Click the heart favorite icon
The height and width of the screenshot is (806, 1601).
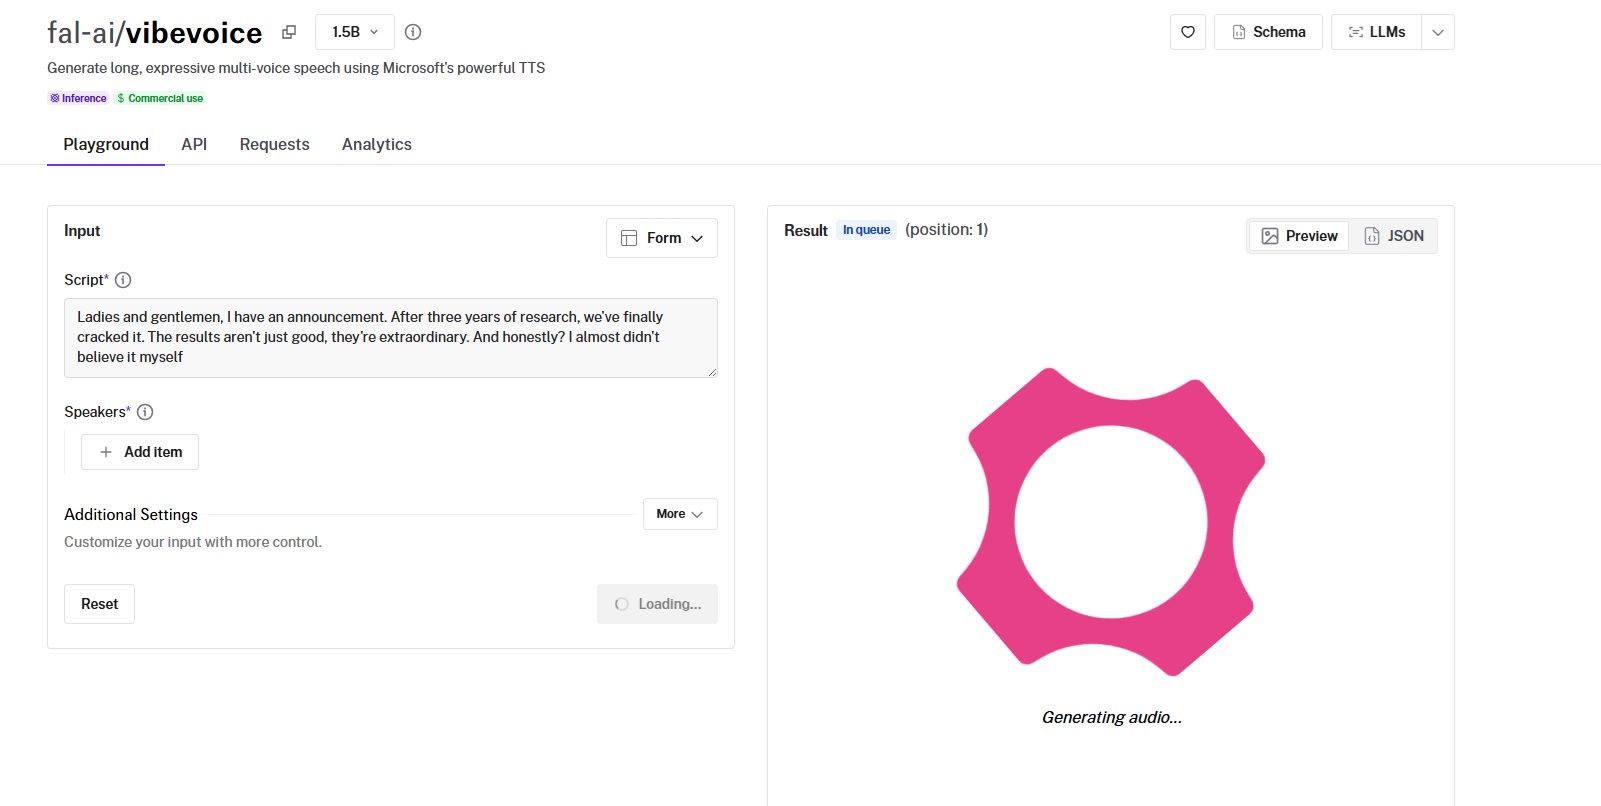click(x=1187, y=32)
